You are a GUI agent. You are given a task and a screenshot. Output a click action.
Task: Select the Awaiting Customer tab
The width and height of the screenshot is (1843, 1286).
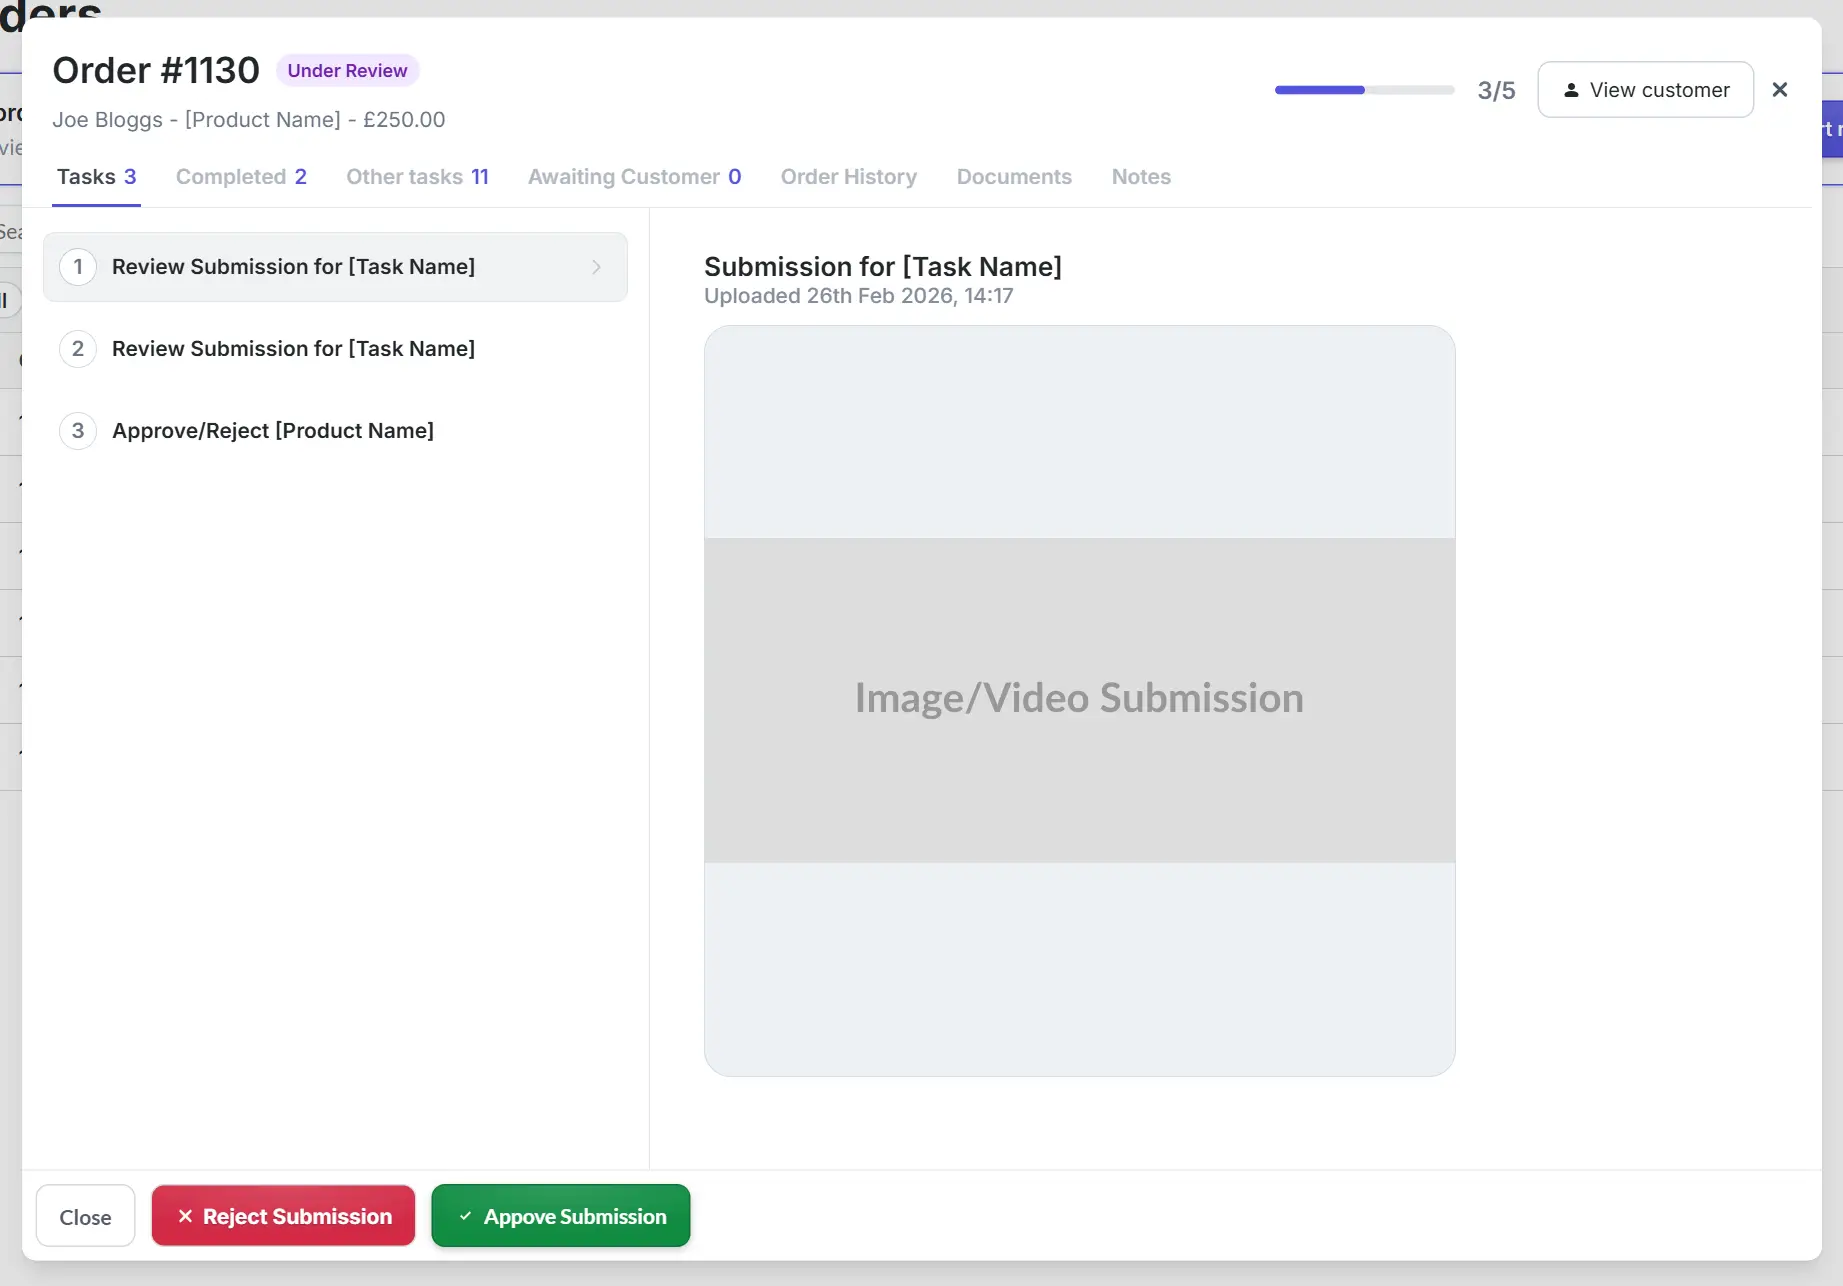point(634,176)
